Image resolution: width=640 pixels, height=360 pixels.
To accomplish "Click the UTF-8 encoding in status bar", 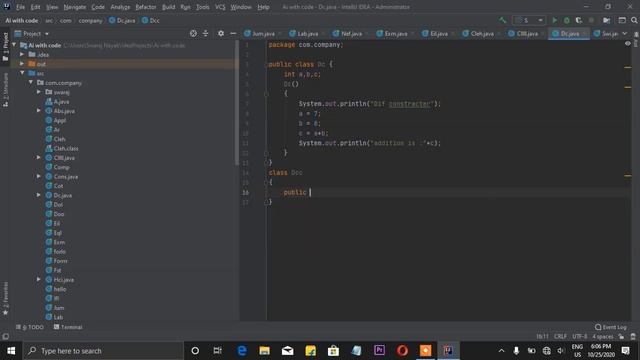I will (579, 337).
